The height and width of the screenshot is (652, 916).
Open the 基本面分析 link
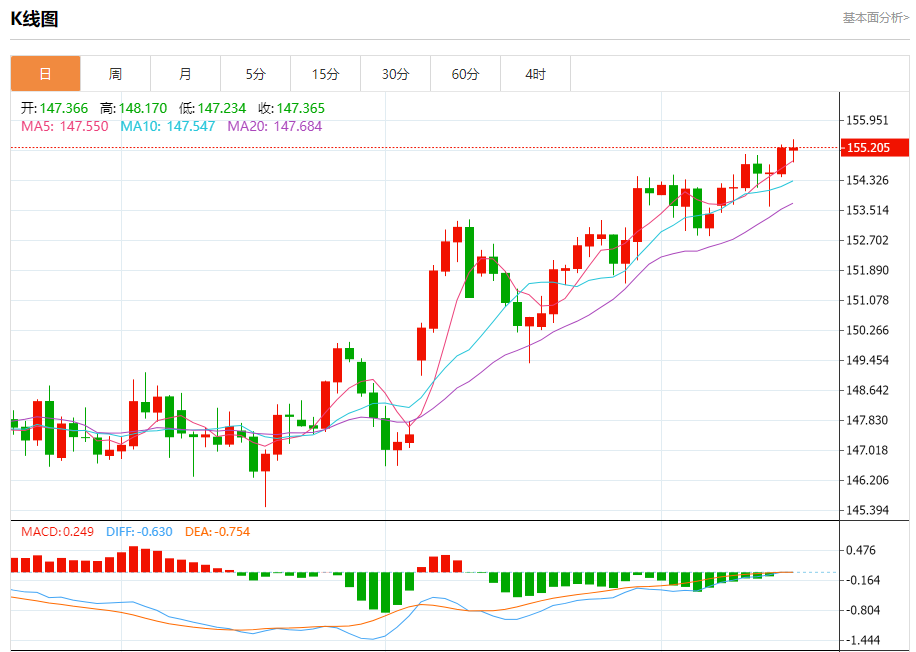876,18
